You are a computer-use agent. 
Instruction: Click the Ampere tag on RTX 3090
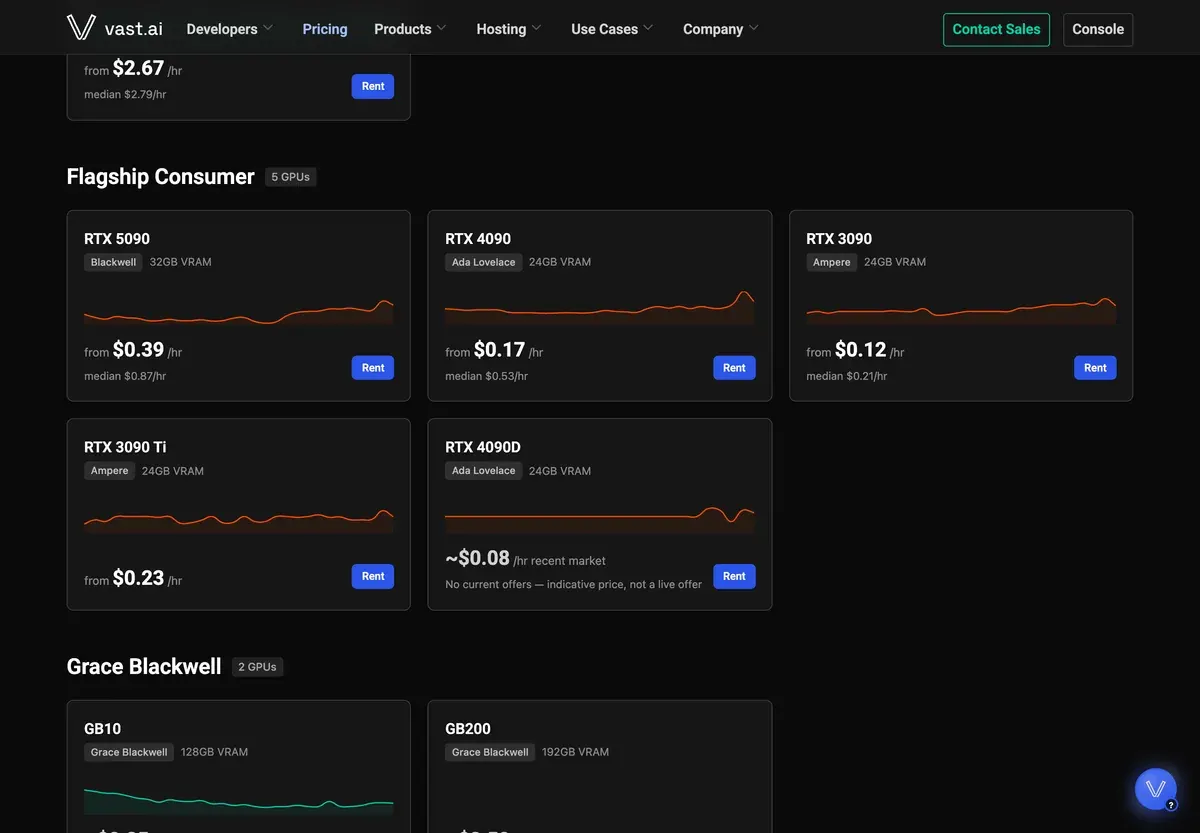point(832,262)
